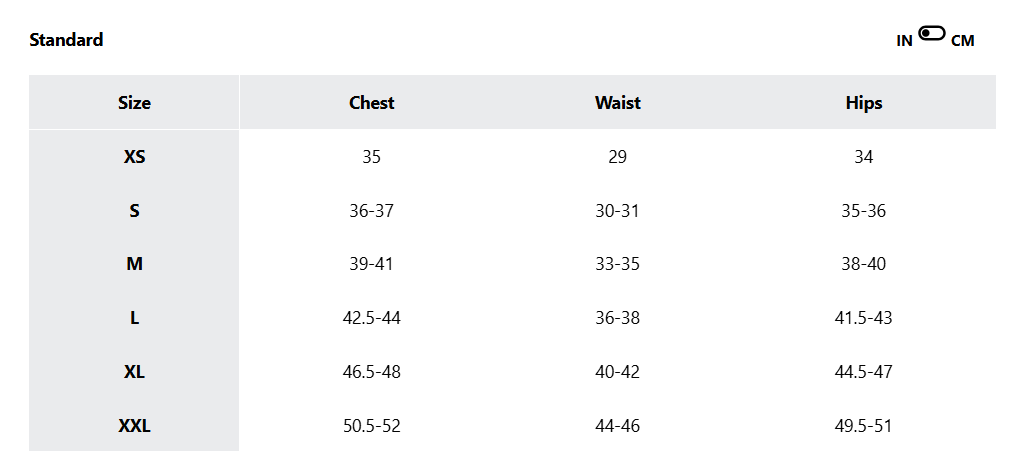Click hips value 35-36
Screen dimensions: 1025x475
864,210
